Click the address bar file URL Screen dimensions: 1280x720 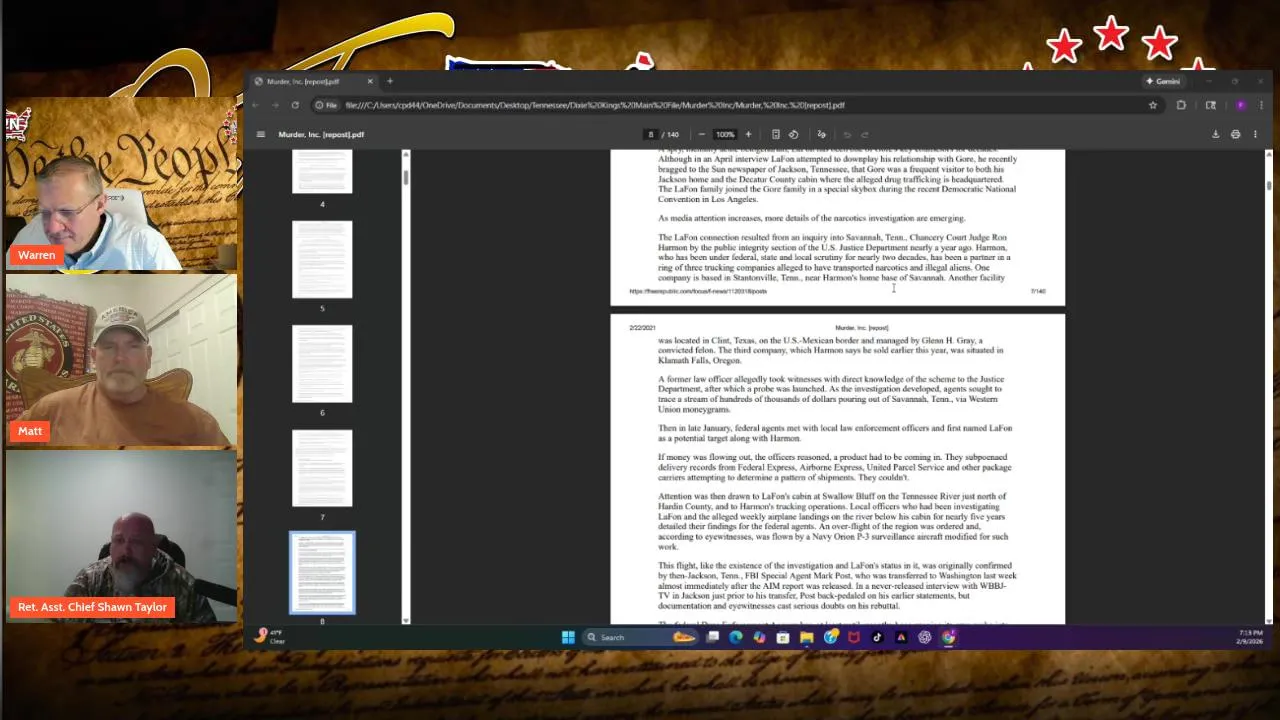[x=595, y=105]
